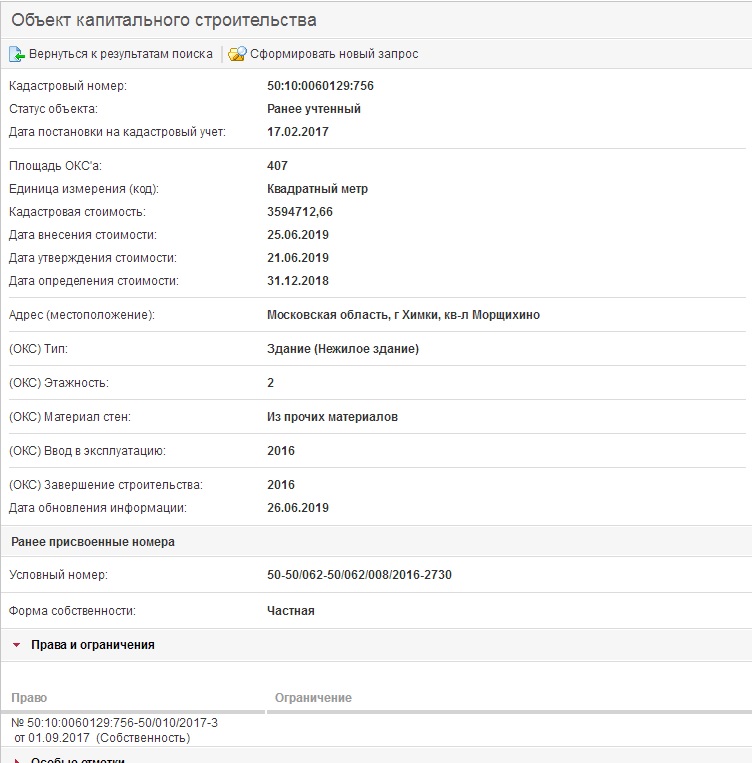Viewport: 752px width, 763px height.
Task: Click the 'Ограничение' column header
Action: pos(313,698)
